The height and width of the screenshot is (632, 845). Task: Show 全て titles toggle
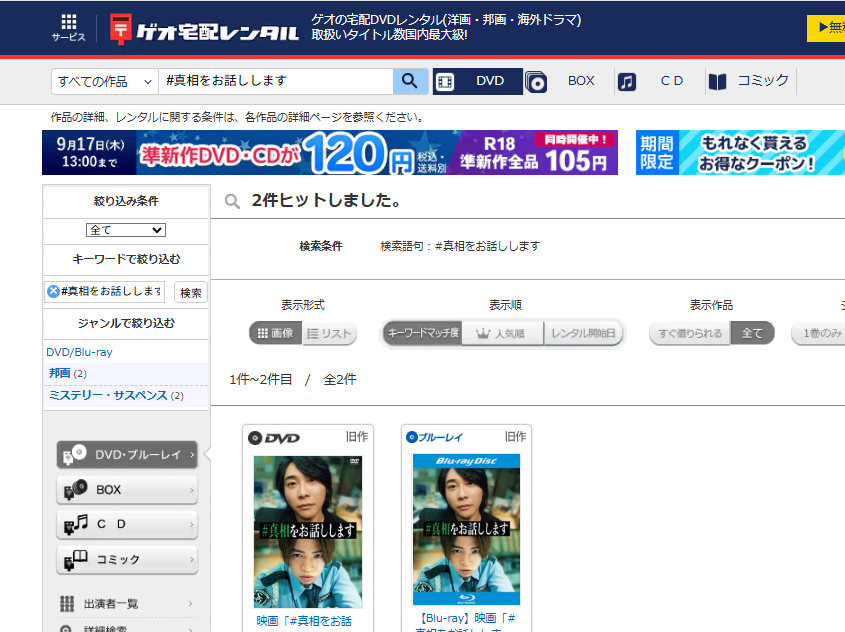tap(752, 334)
